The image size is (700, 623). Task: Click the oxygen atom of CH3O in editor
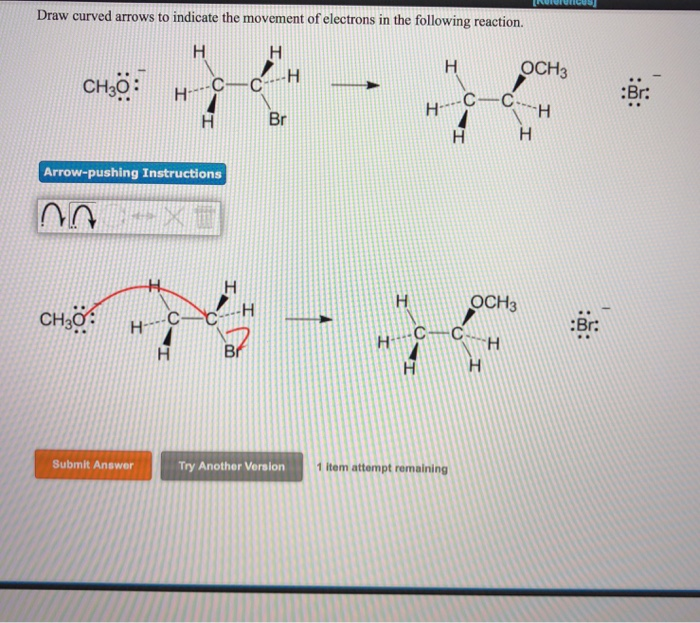(79, 320)
